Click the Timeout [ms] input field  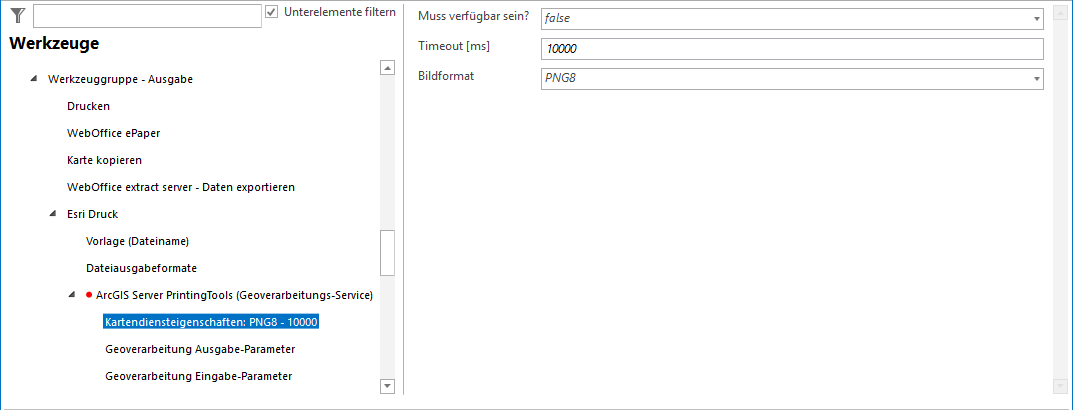point(791,49)
